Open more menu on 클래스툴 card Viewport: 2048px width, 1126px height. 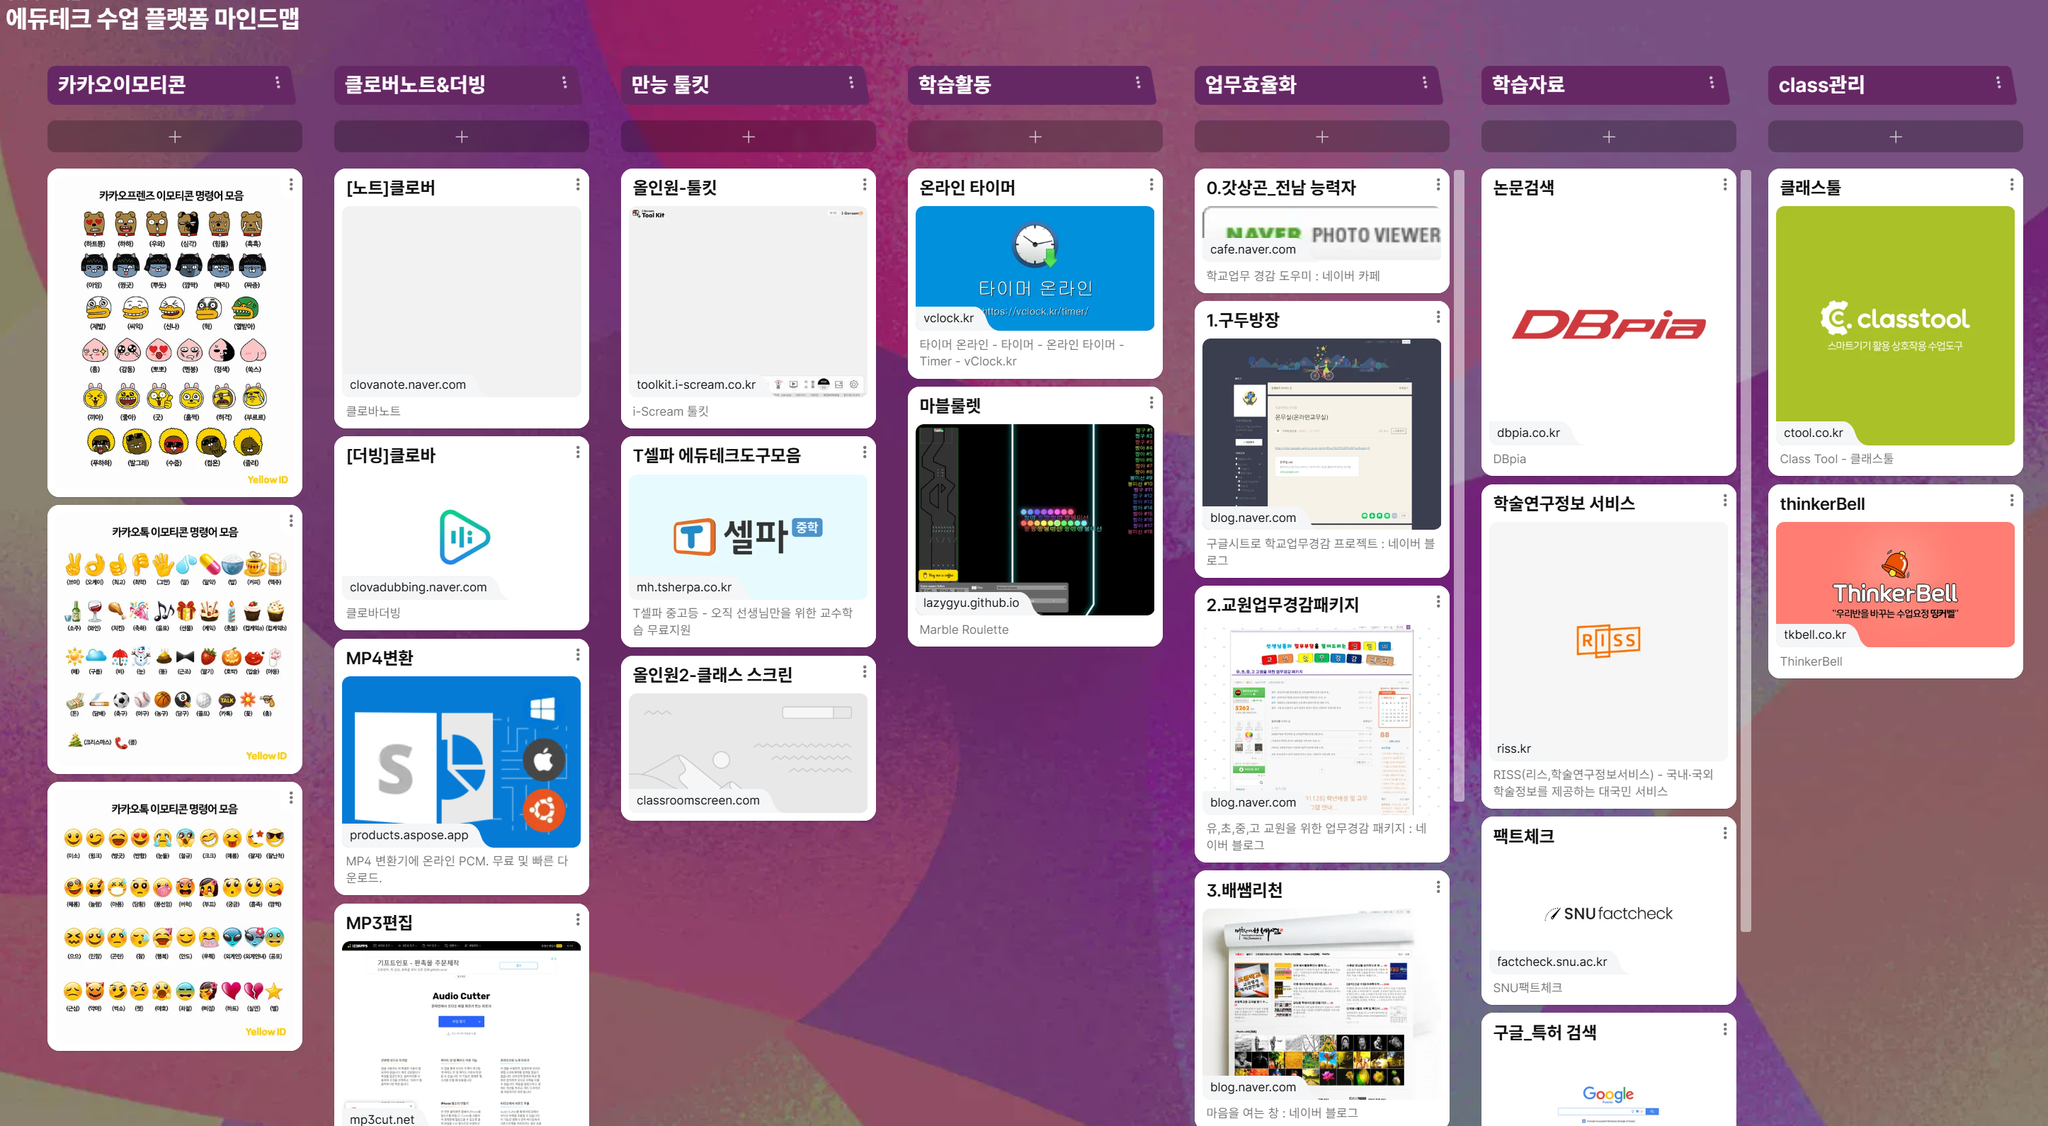pos(2011,185)
